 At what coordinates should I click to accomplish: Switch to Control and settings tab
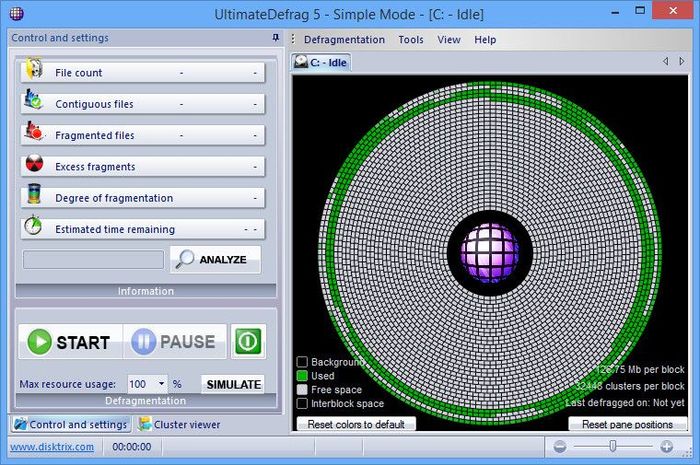pos(71,424)
